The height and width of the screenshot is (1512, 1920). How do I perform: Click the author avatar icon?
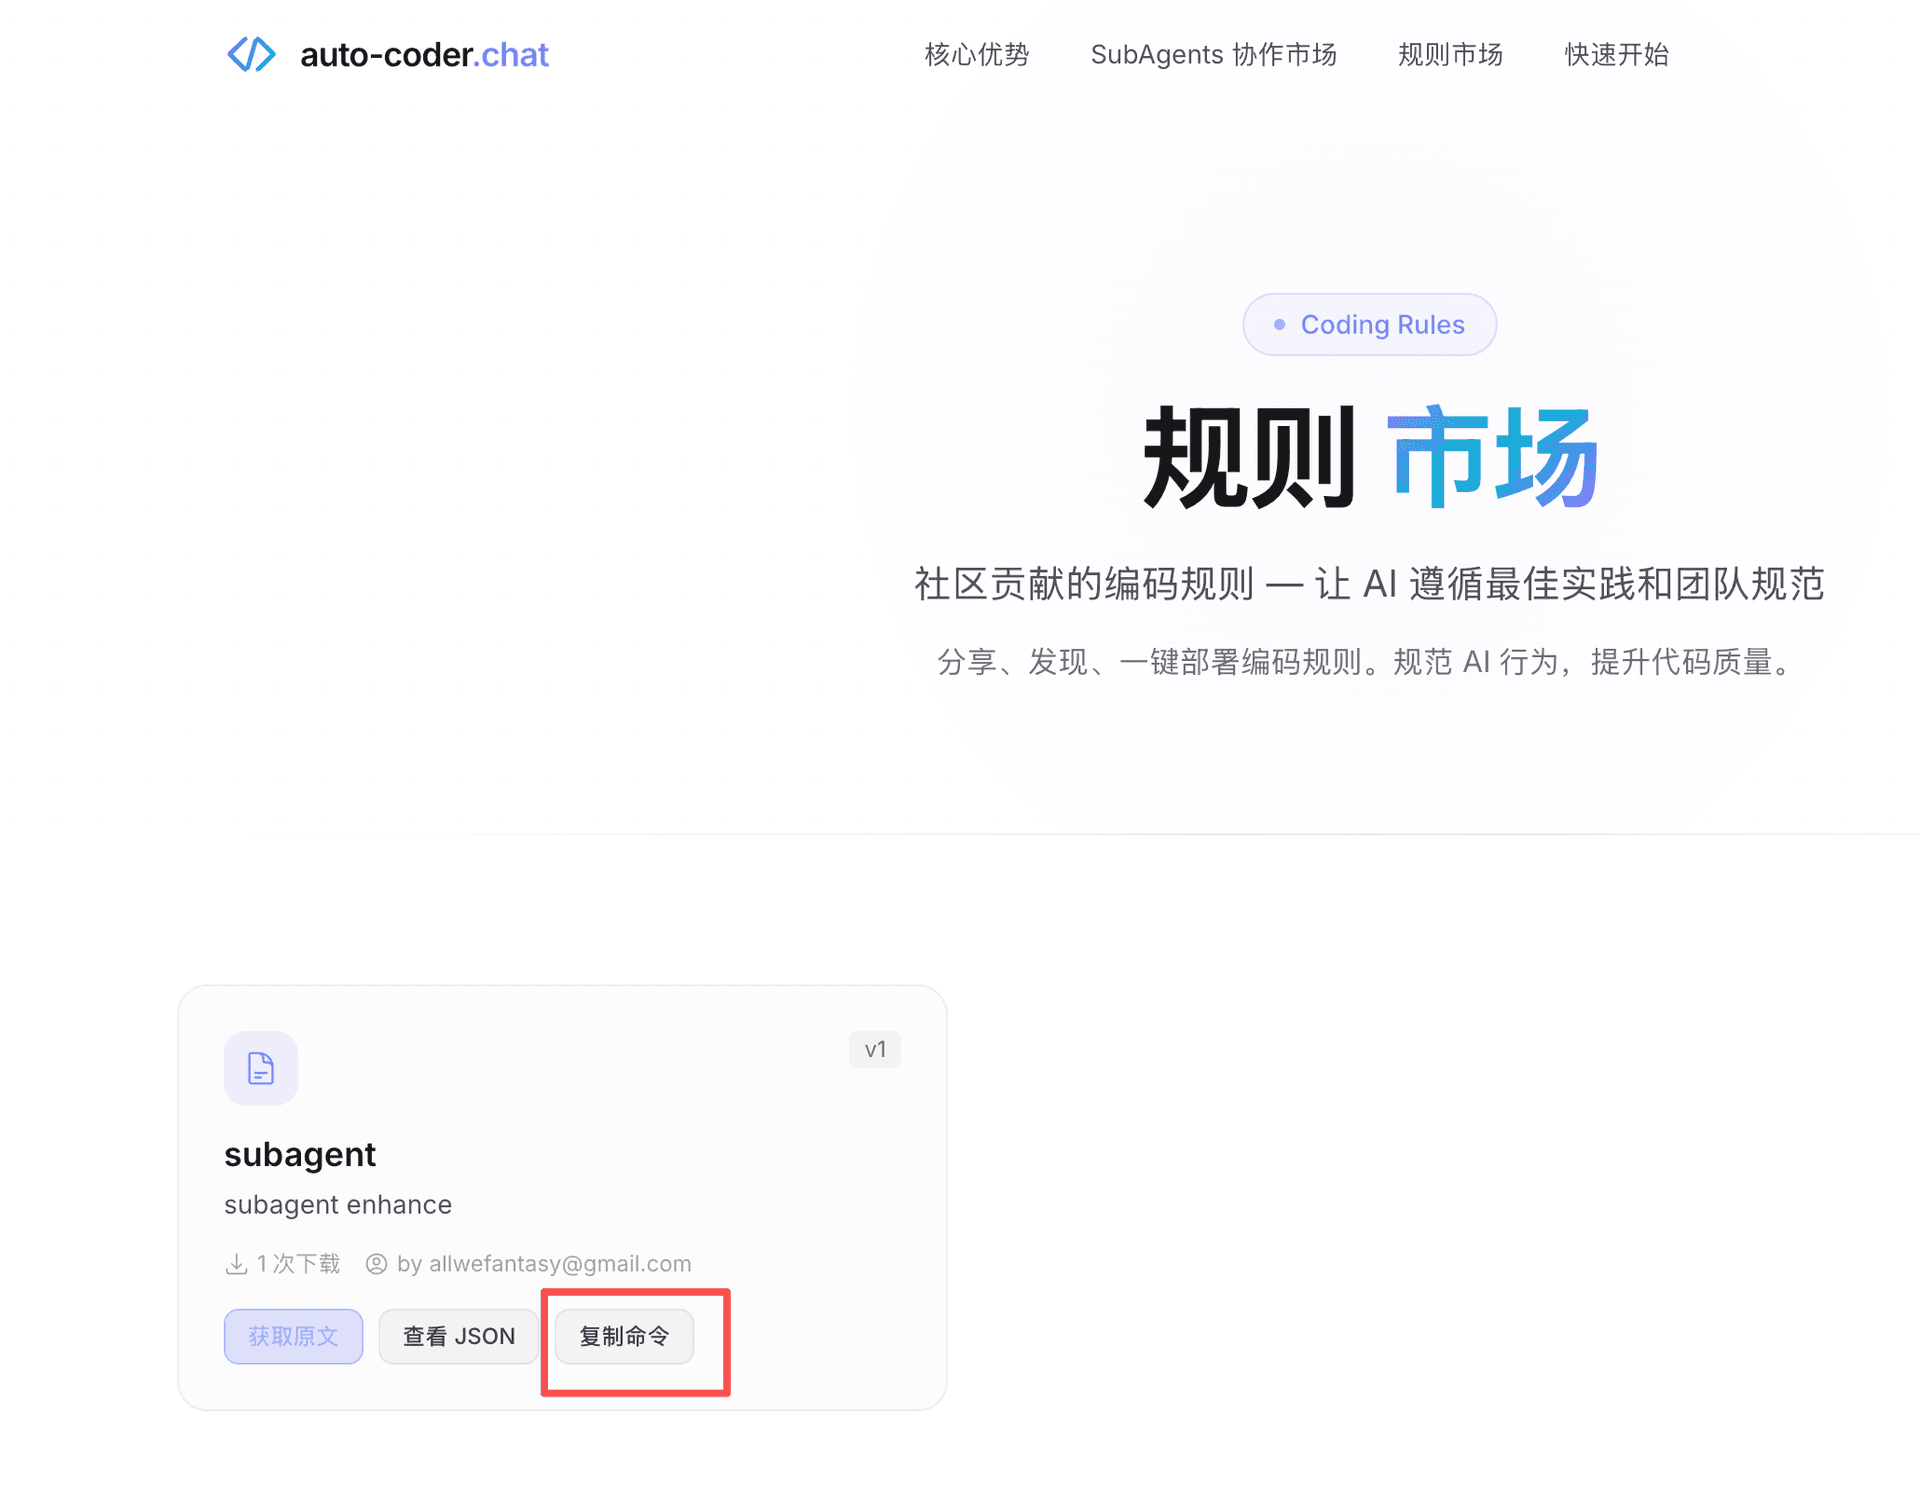pos(376,1263)
